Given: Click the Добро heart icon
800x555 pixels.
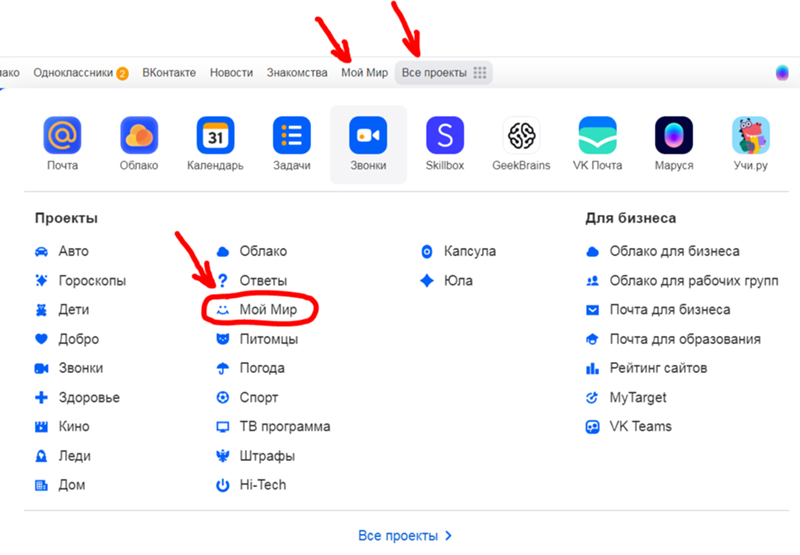Looking at the screenshot, I should (x=41, y=339).
